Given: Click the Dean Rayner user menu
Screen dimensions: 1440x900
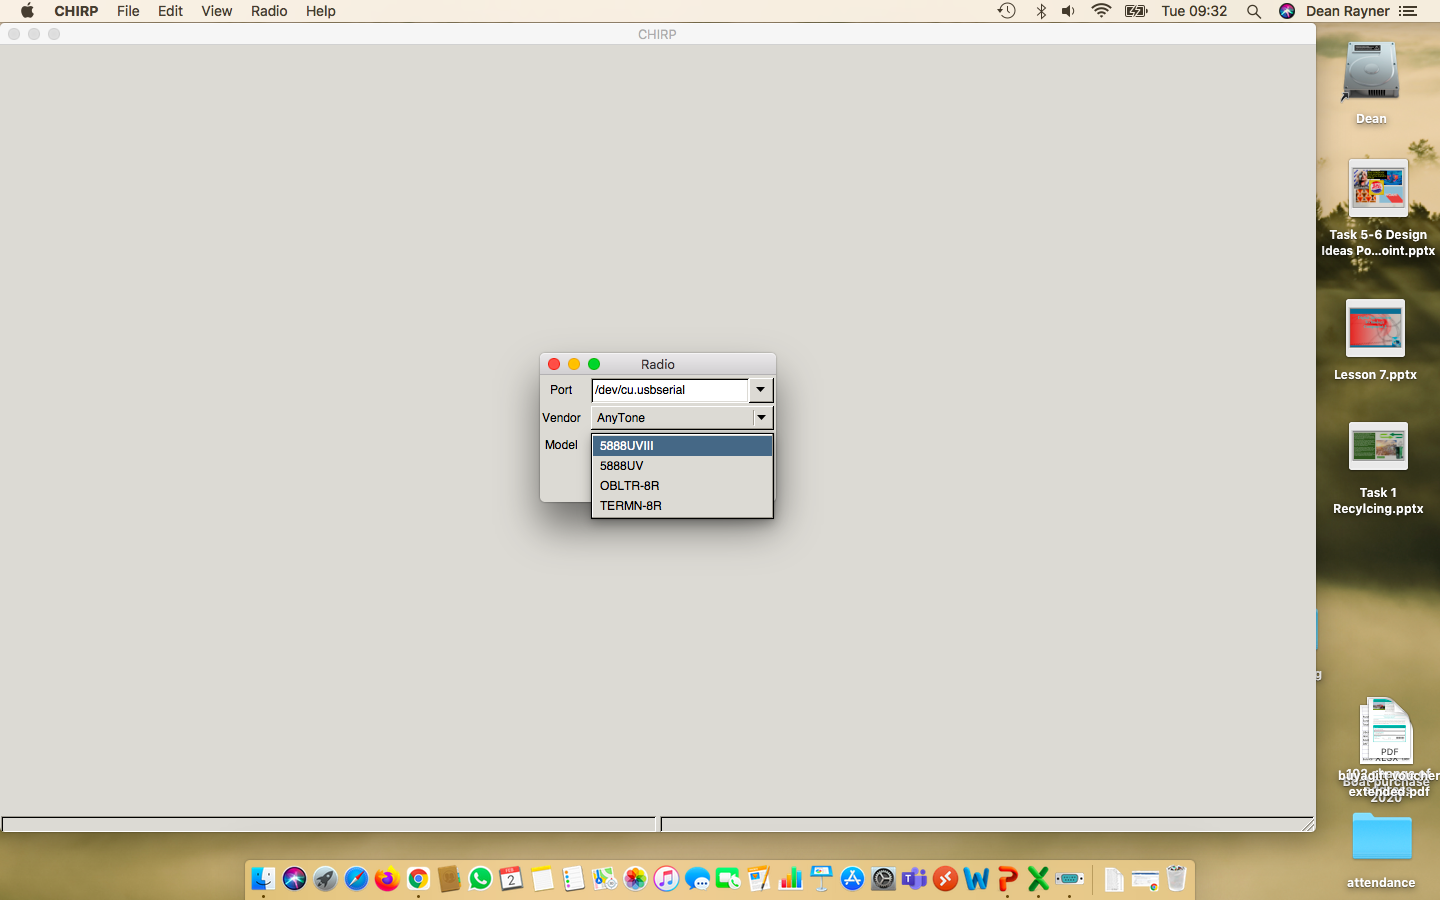Looking at the screenshot, I should 1348,11.
